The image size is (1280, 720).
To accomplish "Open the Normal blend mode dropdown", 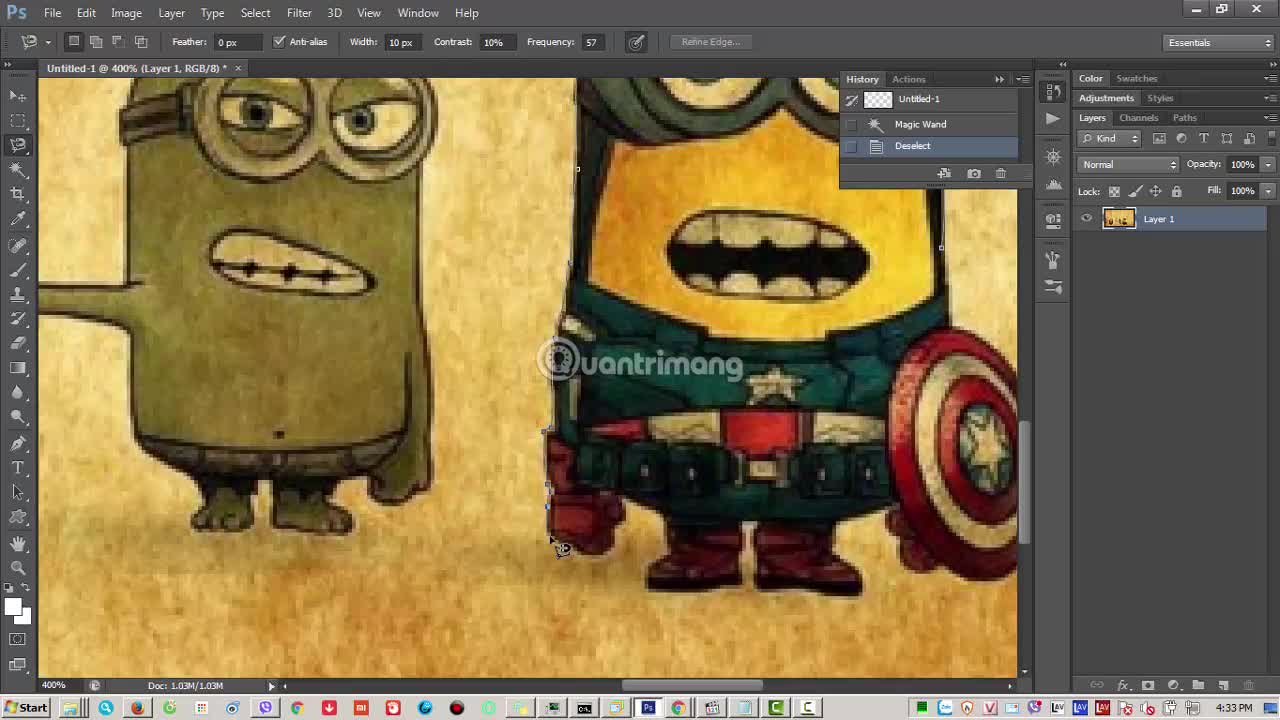I will pos(1130,165).
